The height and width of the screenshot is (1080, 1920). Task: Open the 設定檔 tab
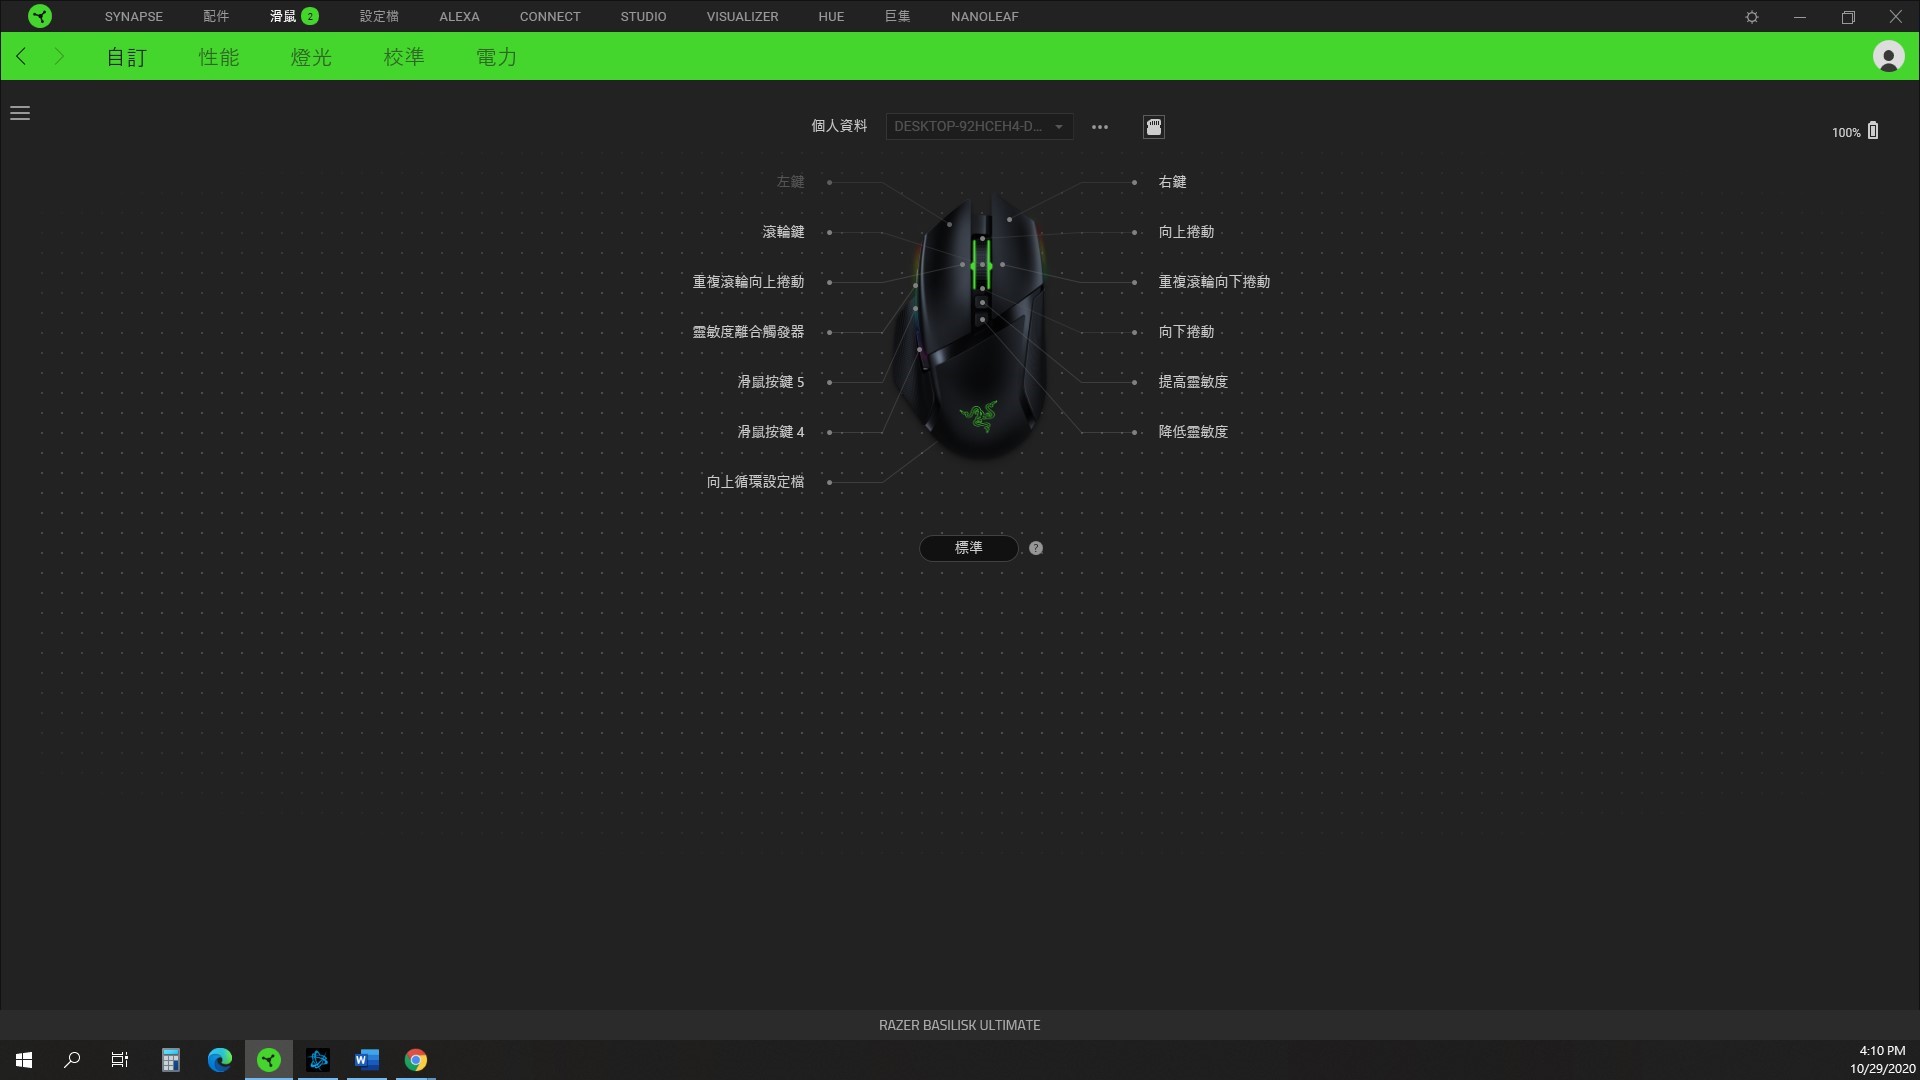tap(379, 17)
